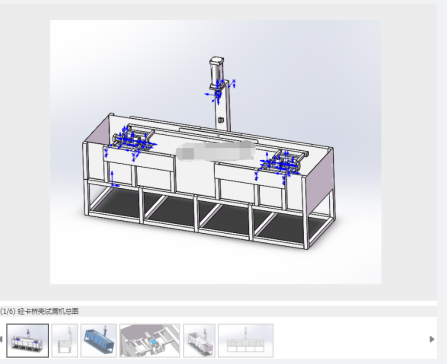Screen dimensions: 447x364
Task: Open the main 3D model preview image
Action: [216, 152]
